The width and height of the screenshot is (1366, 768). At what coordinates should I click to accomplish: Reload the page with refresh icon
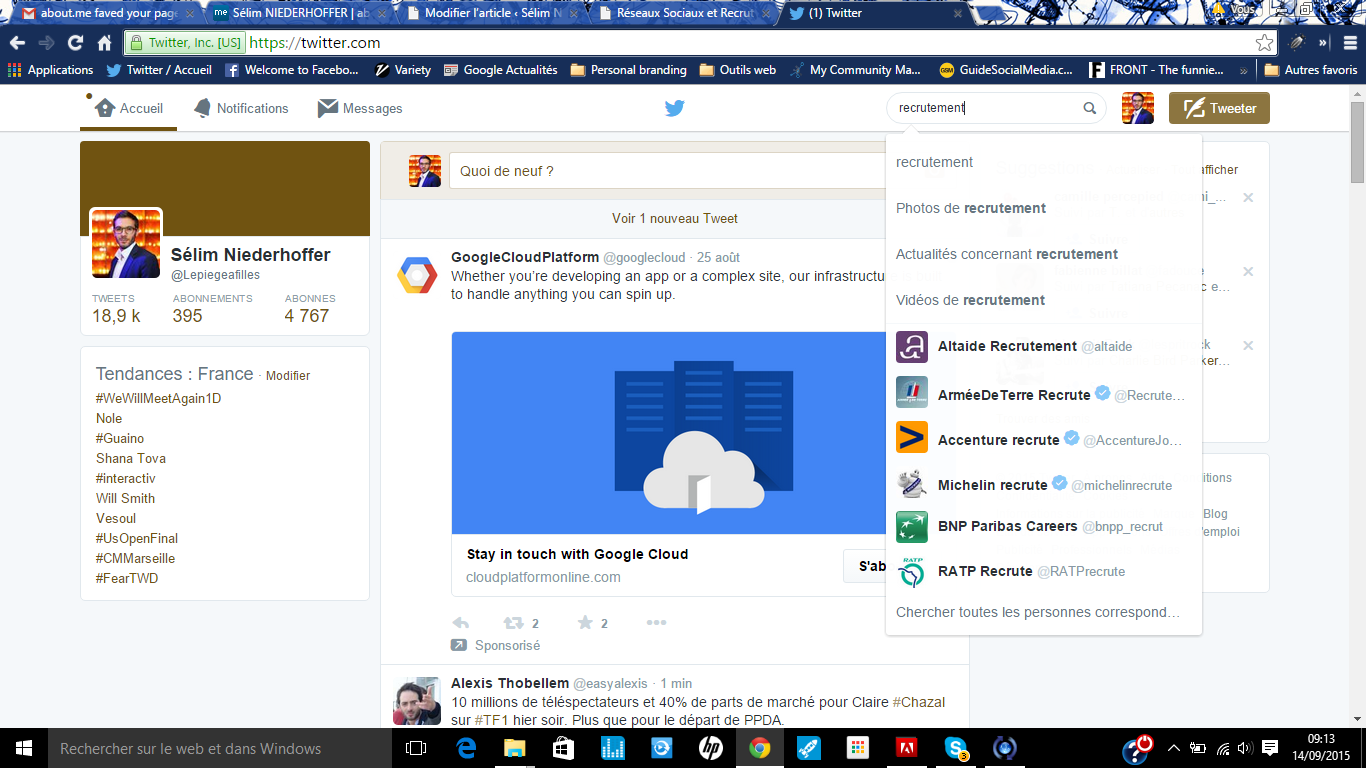tap(75, 43)
